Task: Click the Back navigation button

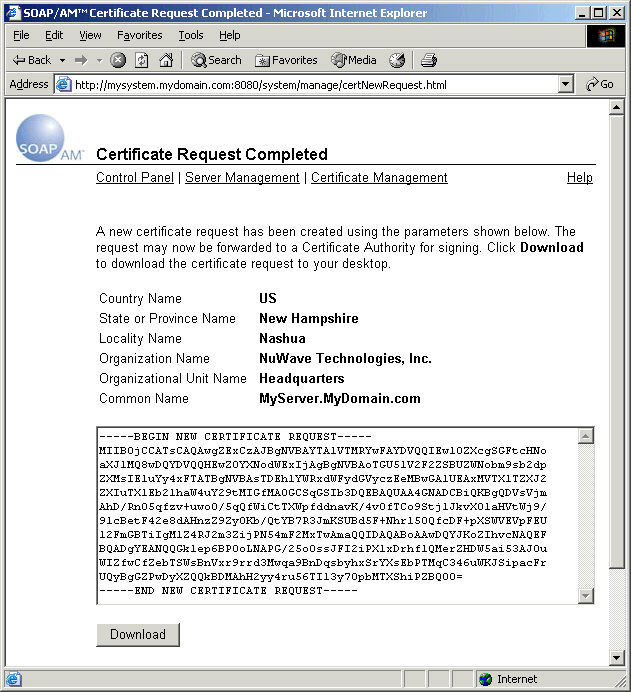Action: pyautogui.click(x=31, y=60)
